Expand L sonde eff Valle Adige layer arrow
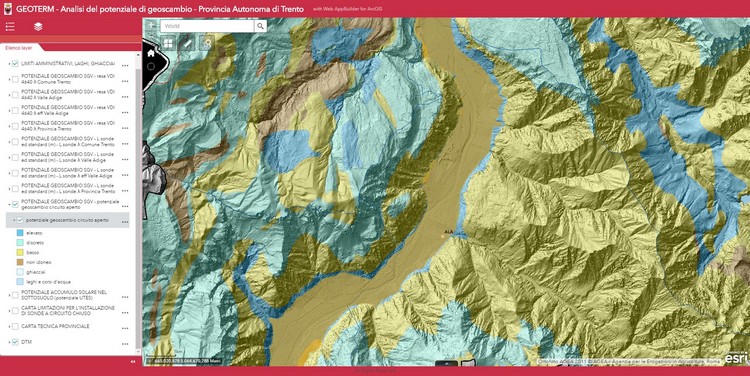Image resolution: width=750 pixels, height=376 pixels. [x=9, y=173]
